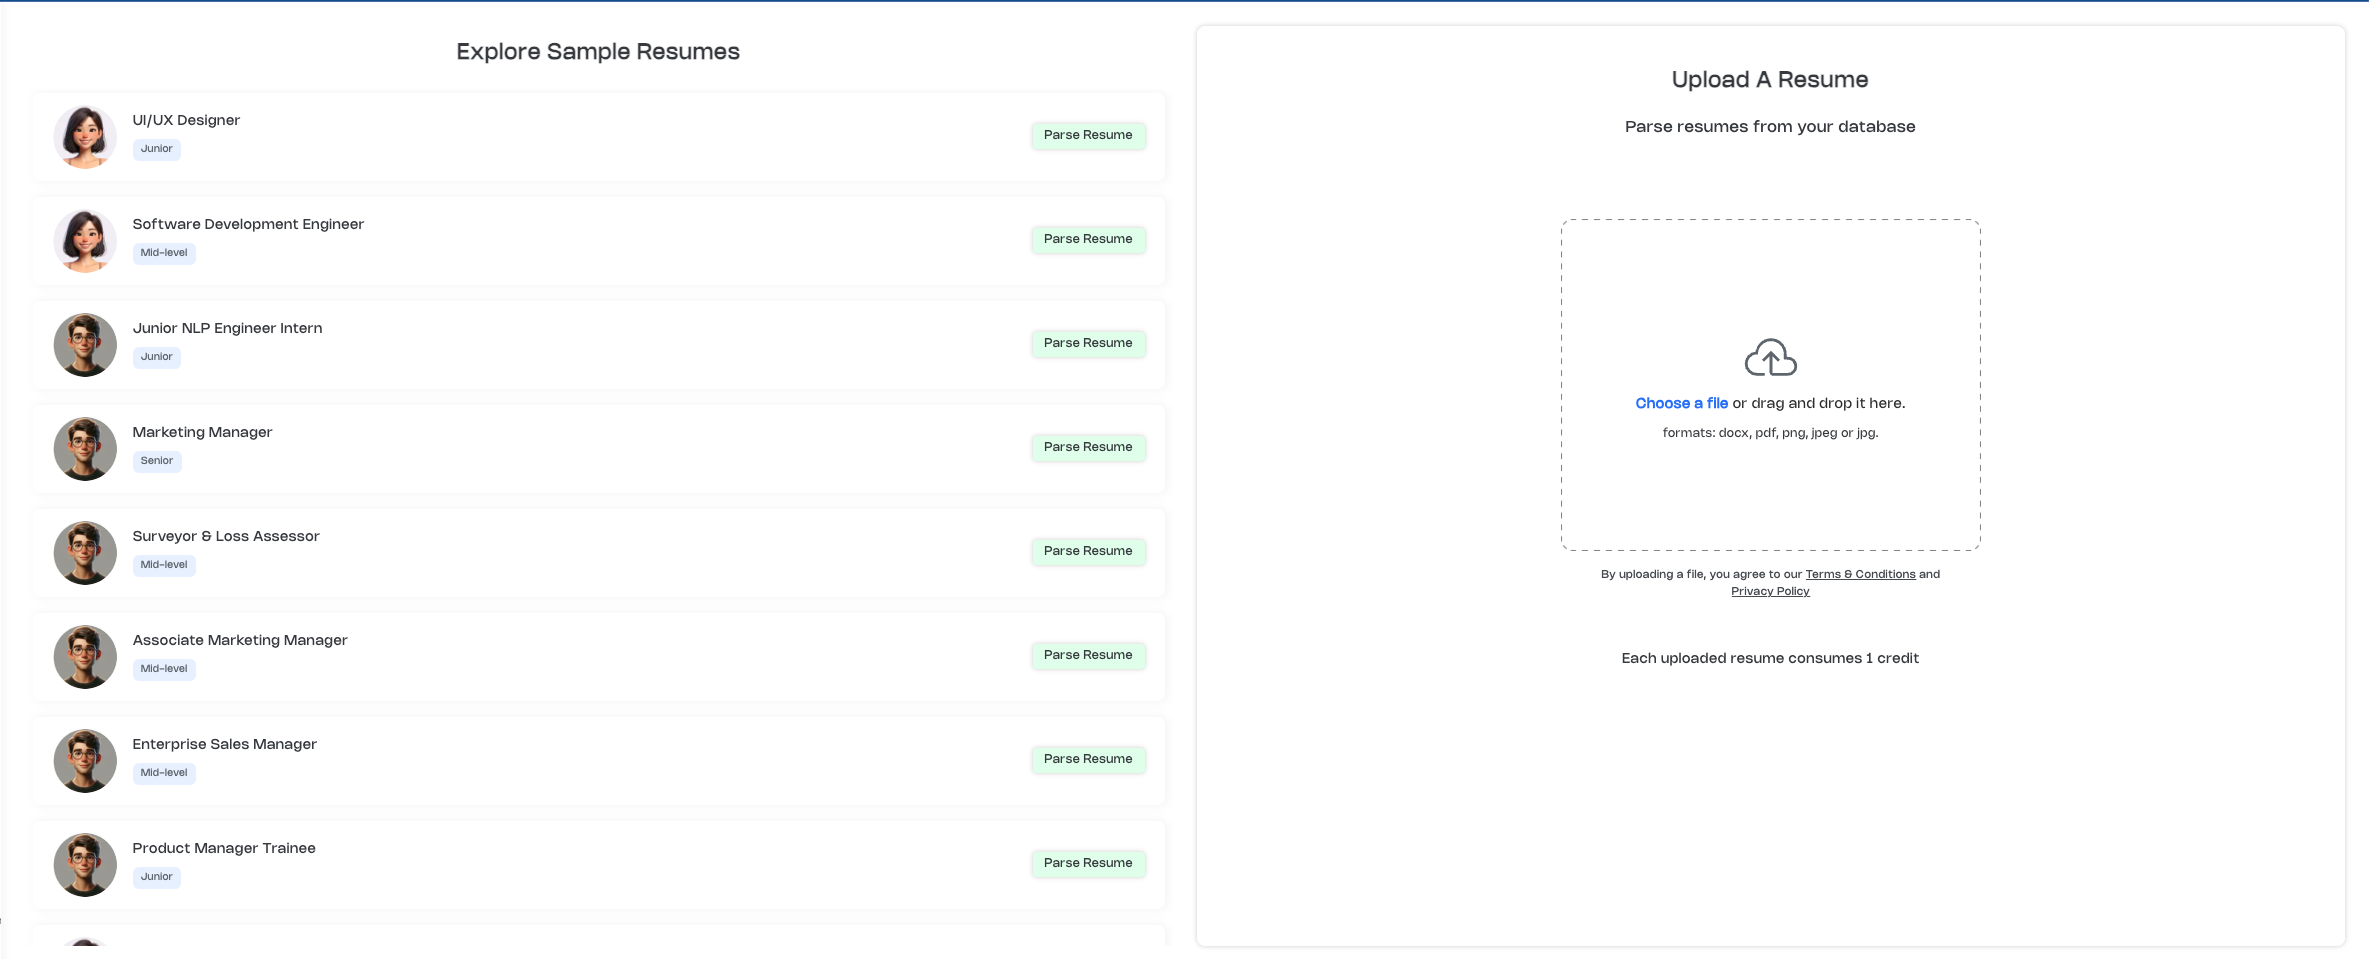Viewport: 2369px width, 959px height.
Task: Click the cloud upload icon
Action: 1770,357
